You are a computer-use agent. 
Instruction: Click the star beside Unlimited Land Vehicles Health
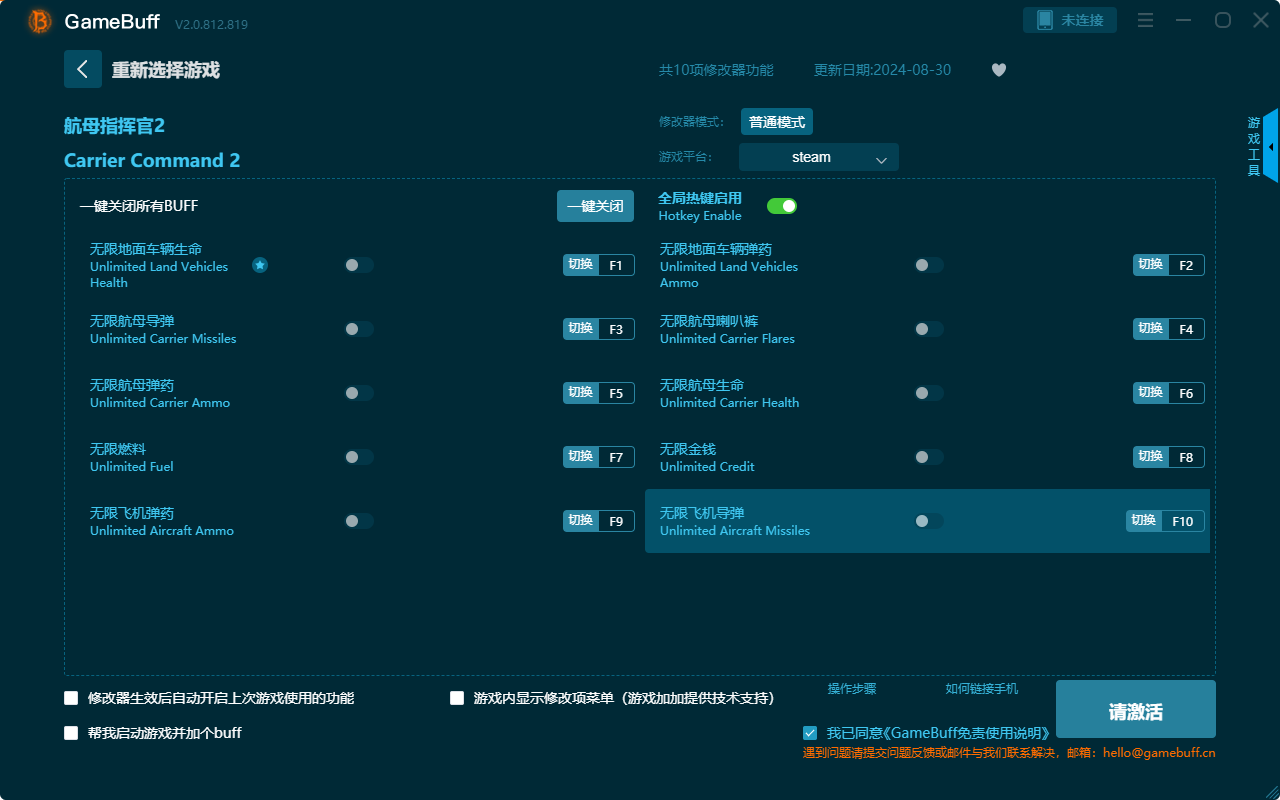tap(260, 265)
